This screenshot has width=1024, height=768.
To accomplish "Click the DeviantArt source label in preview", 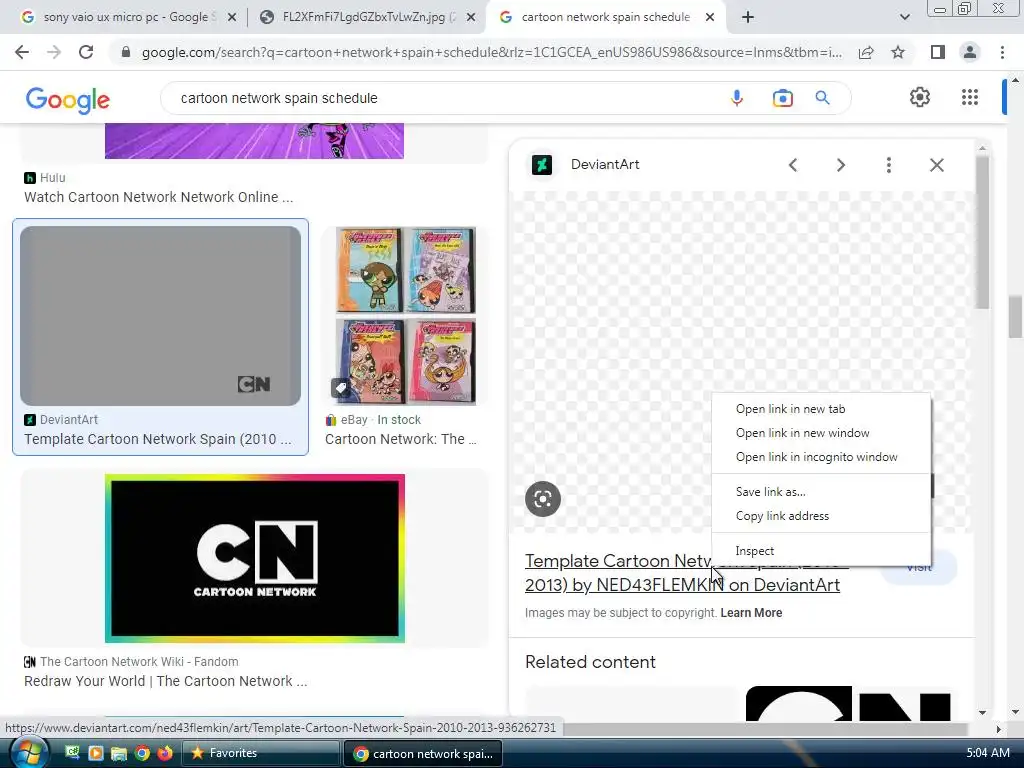I will 605,165.
